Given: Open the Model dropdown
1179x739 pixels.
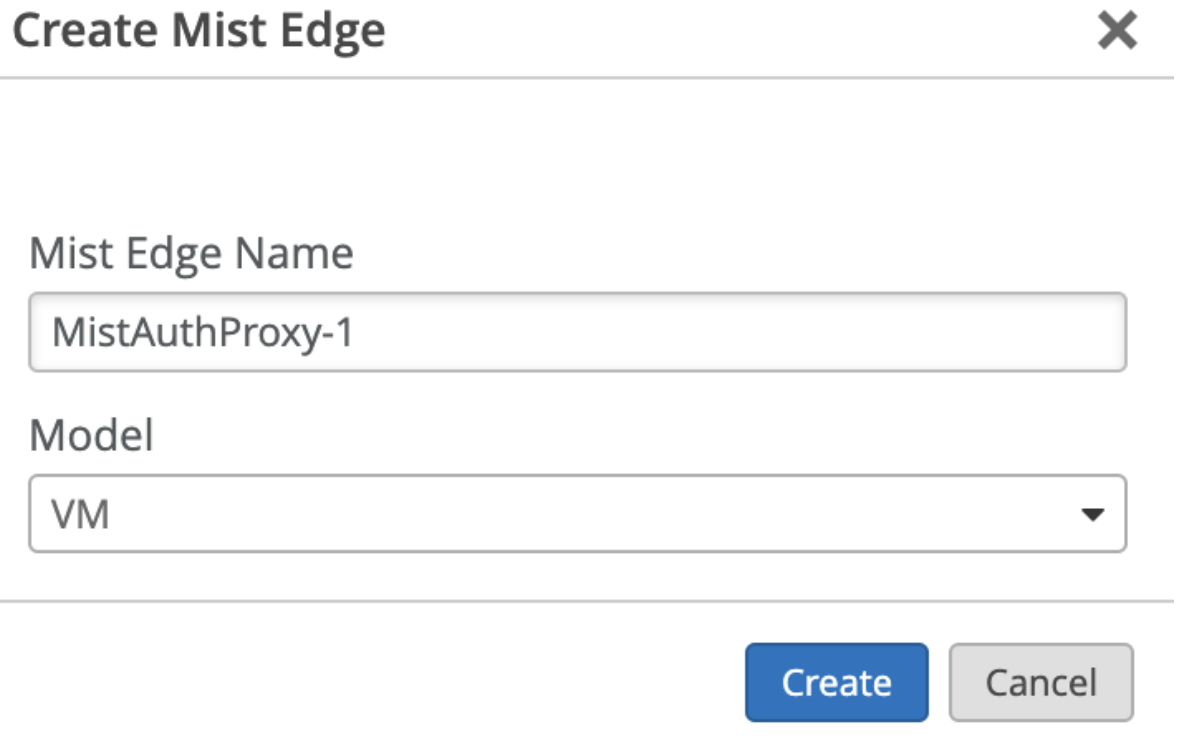Looking at the screenshot, I should tap(577, 514).
